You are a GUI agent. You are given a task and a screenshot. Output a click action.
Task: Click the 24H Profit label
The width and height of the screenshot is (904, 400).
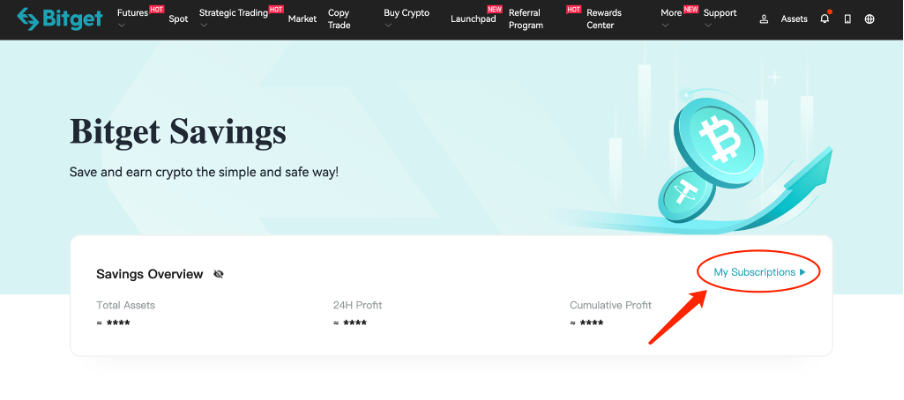357,305
